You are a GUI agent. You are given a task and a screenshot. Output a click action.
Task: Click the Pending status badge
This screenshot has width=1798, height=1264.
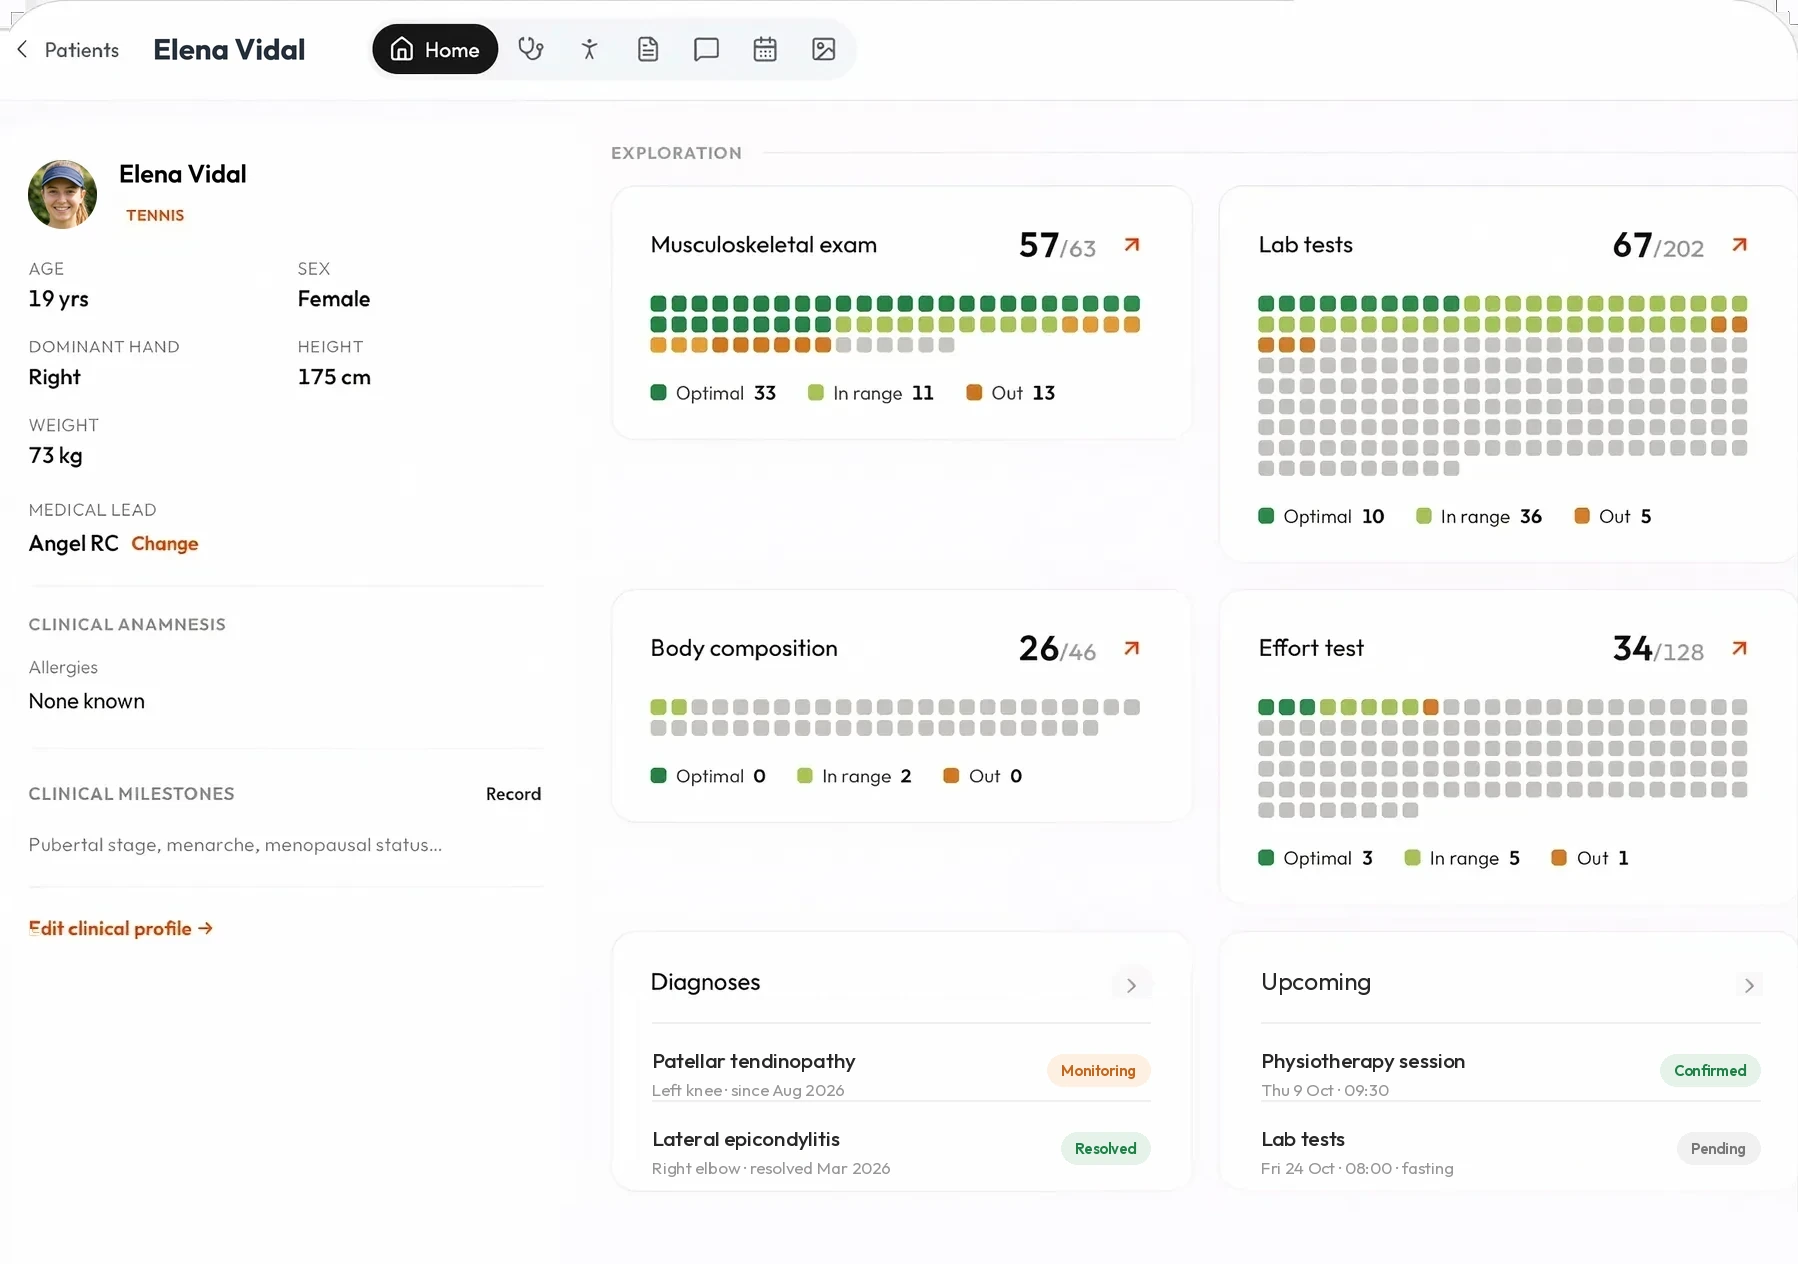pos(1718,1148)
